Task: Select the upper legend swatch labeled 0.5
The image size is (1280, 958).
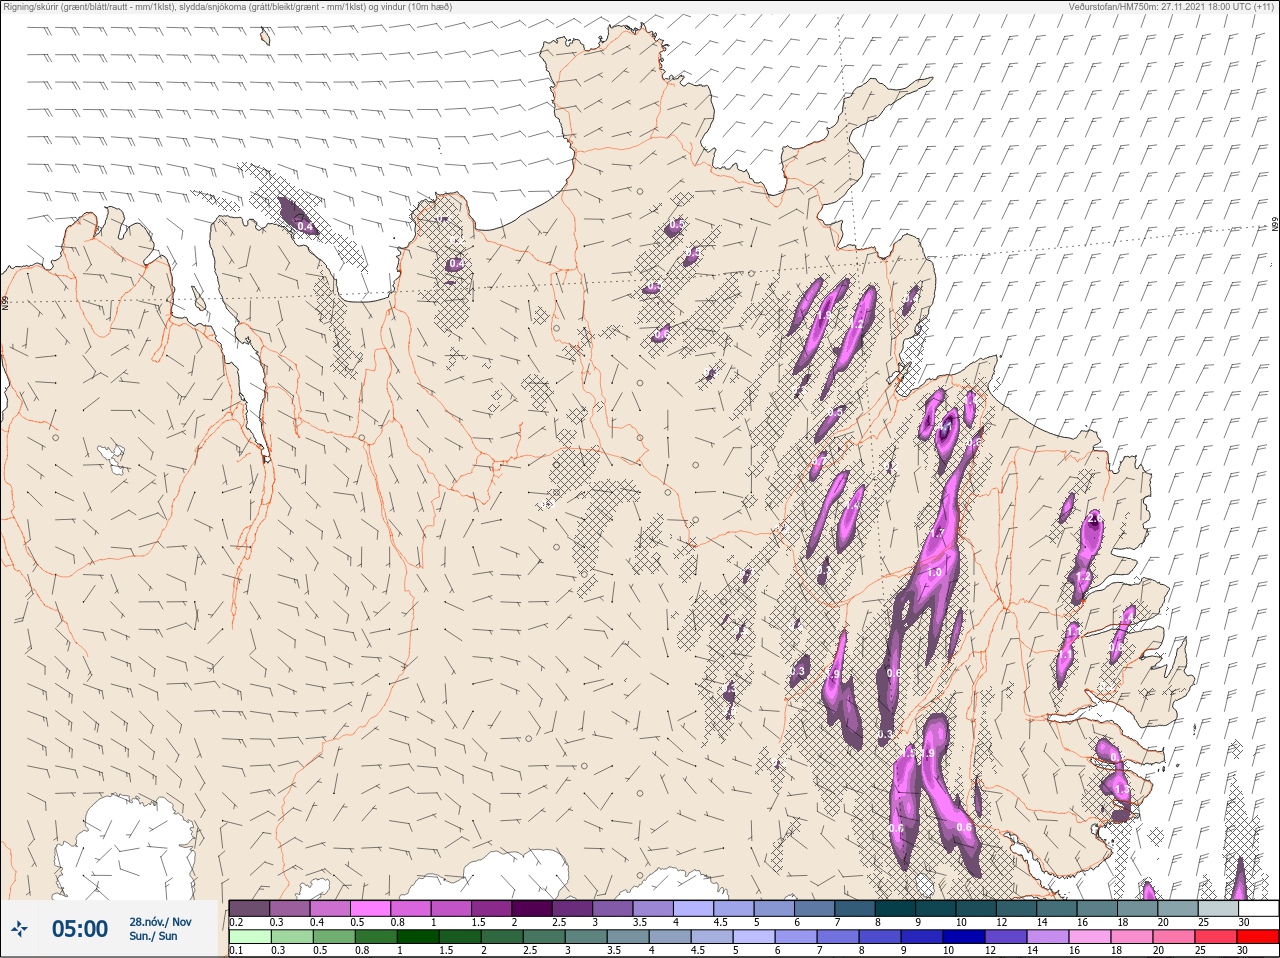Action: pos(371,908)
